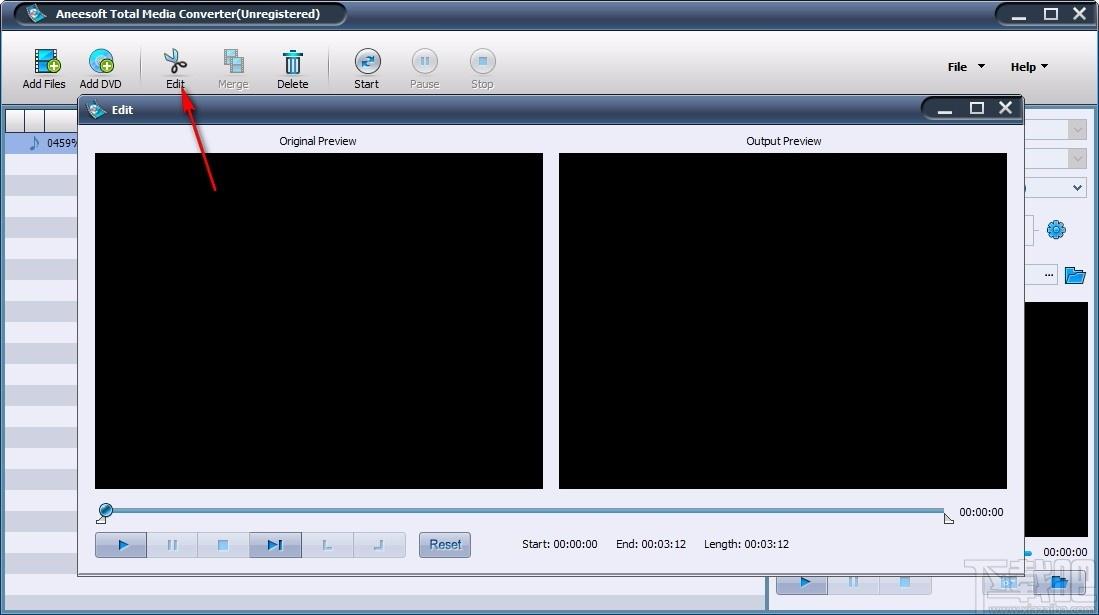Screen dimensions: 1099x615
Task: Click the Add DVD disc icon
Action: 101,62
